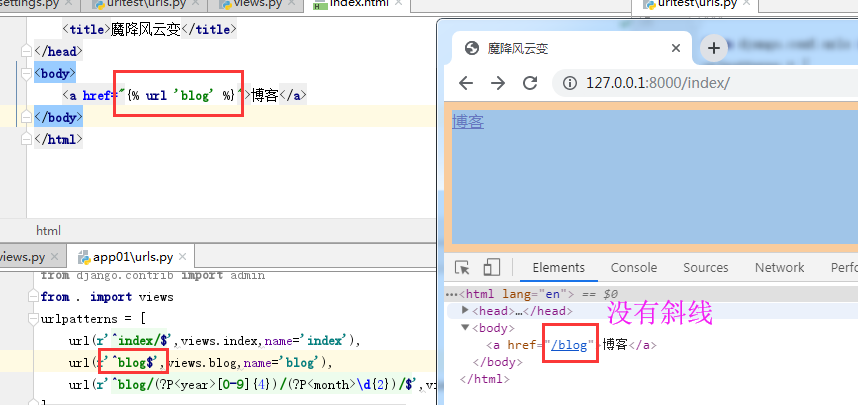Toggle the DevTools device toolbar icon
Image resolution: width=858 pixels, height=405 pixels.
pyautogui.click(x=491, y=268)
